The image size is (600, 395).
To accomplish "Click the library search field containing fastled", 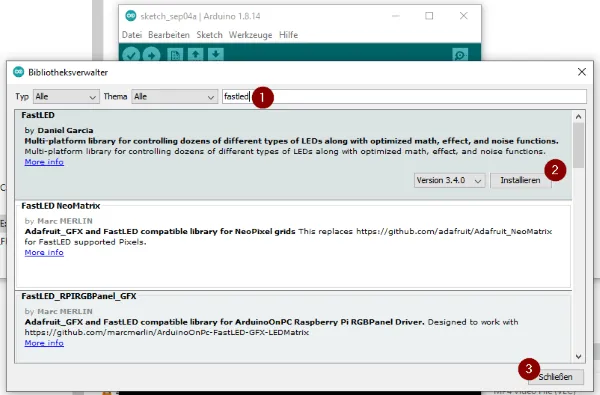I will 404,96.
